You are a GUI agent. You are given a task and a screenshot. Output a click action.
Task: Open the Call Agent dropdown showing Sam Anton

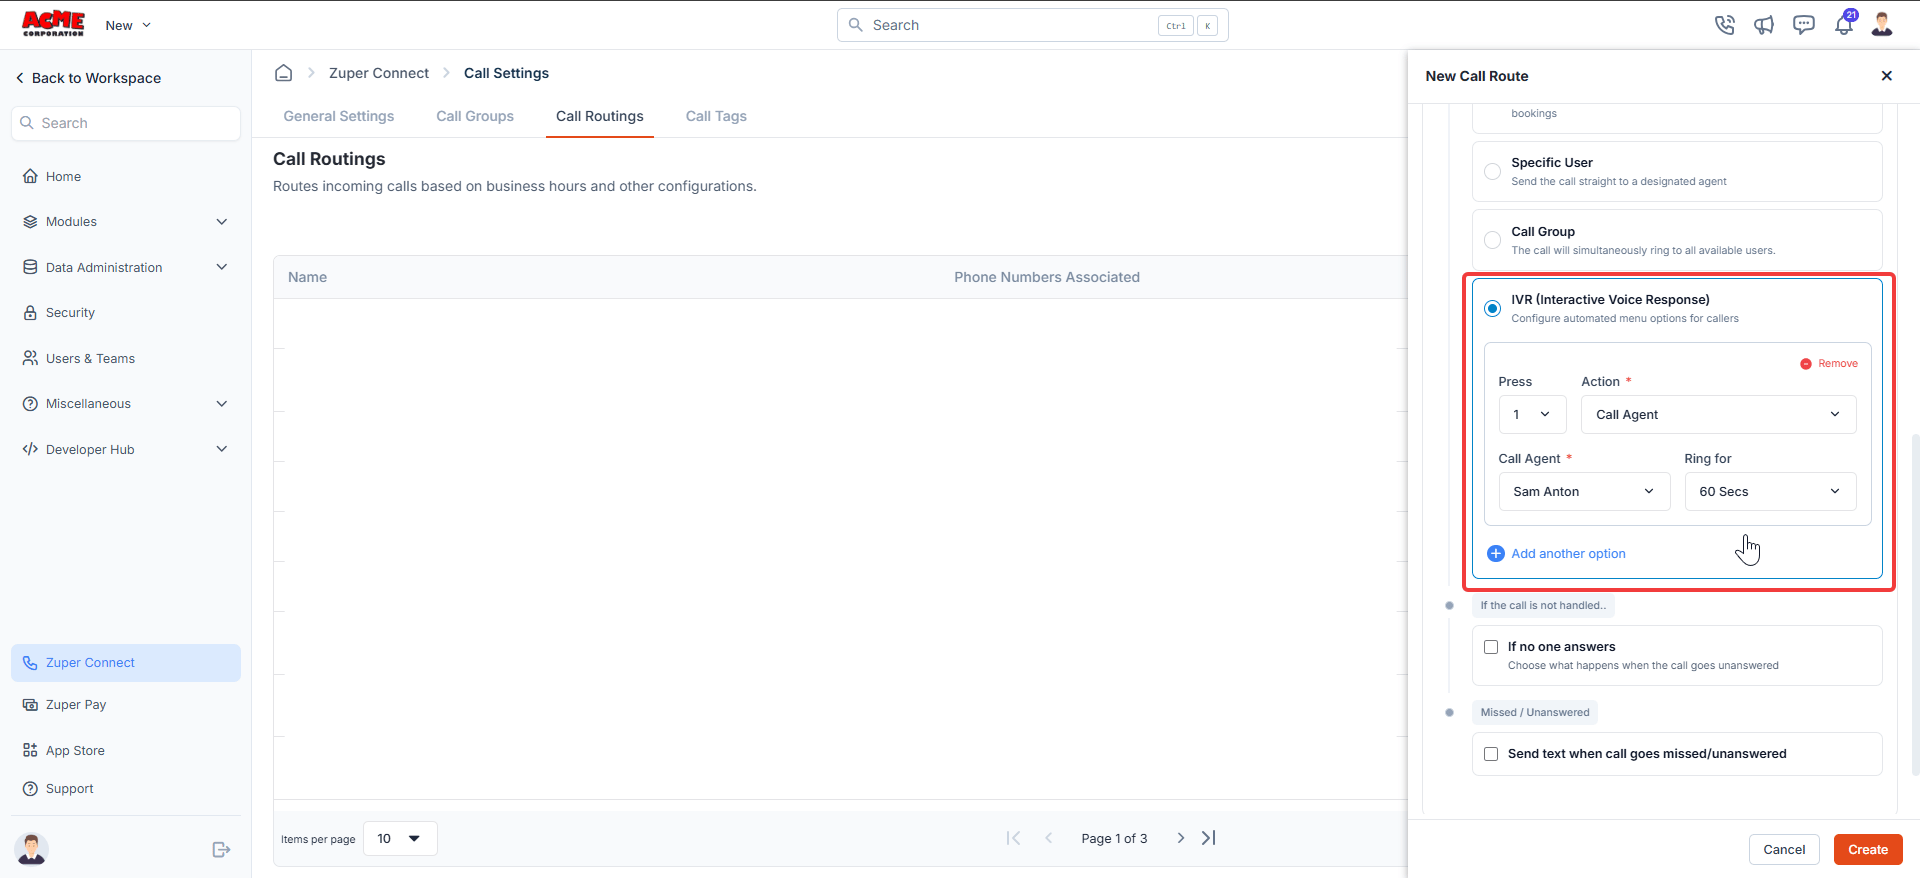point(1584,492)
